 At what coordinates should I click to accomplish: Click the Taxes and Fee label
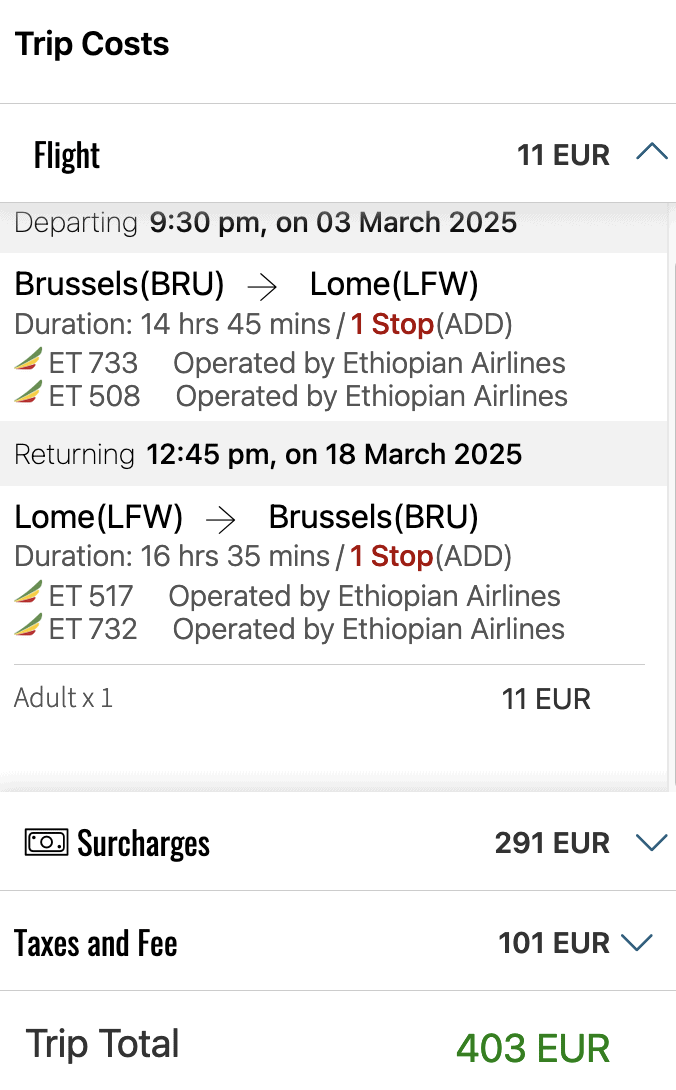[96, 943]
